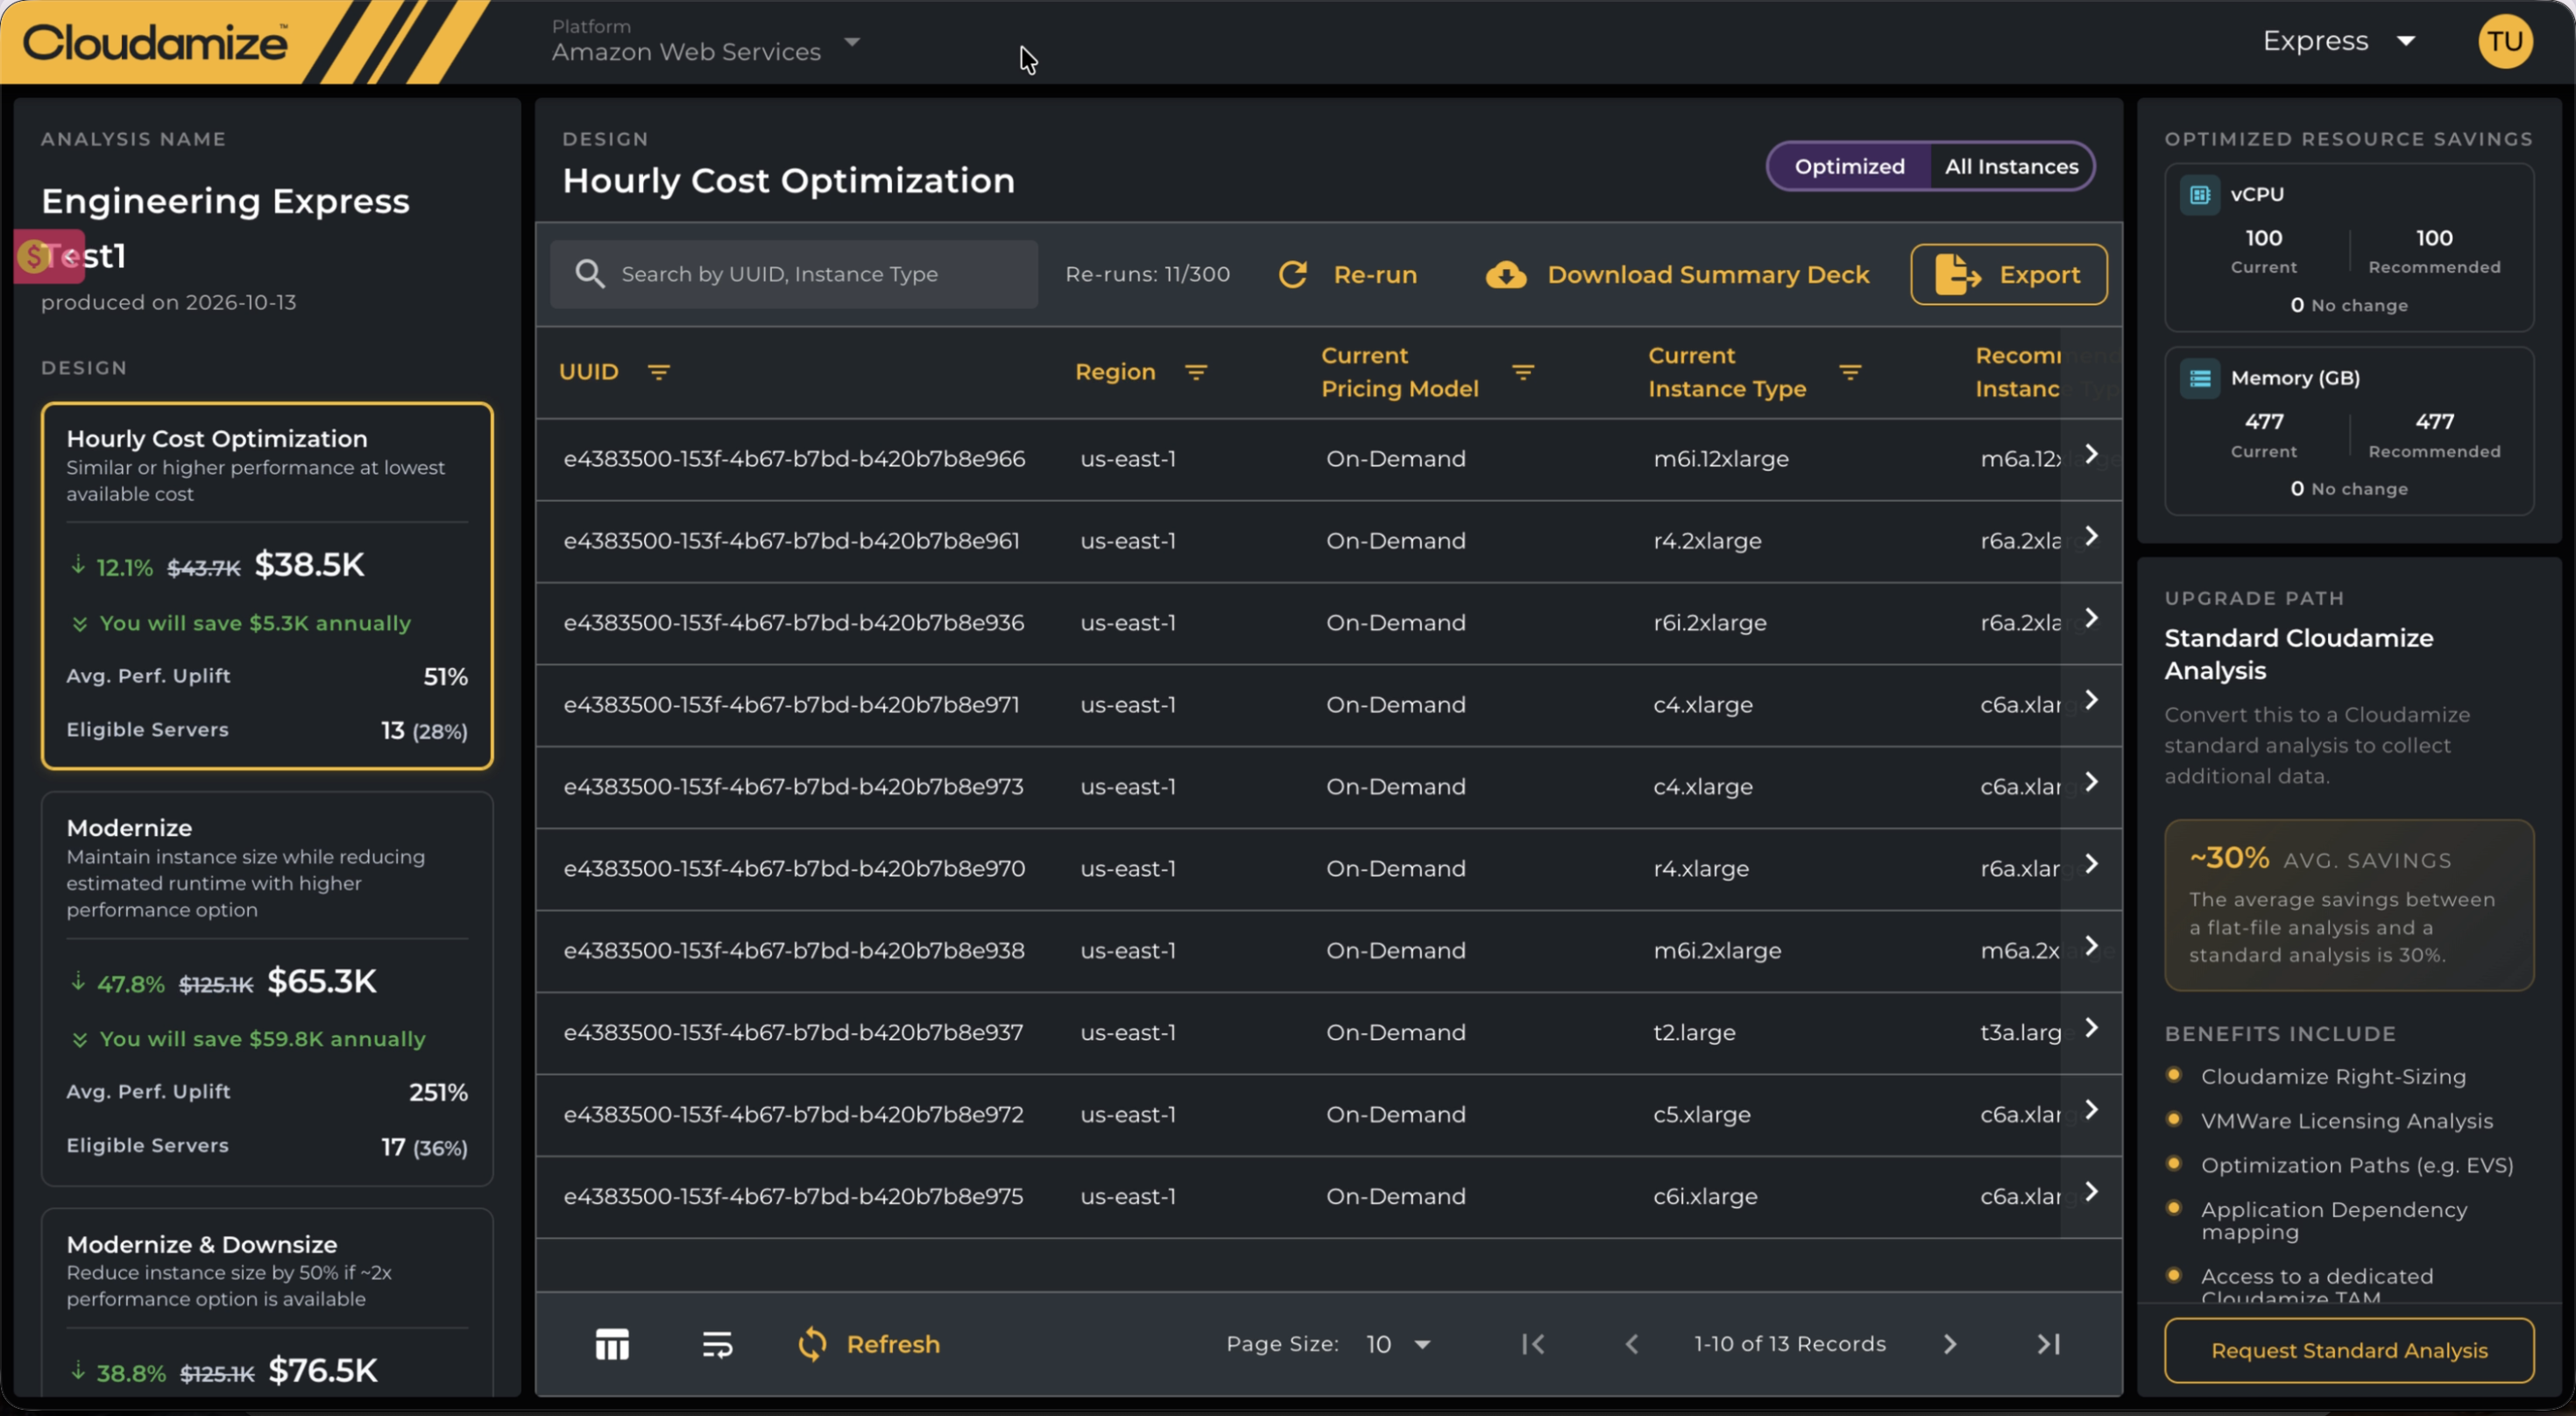Click the Download Summary Deck cloud icon
This screenshot has width=2576, height=1416.
(x=1505, y=274)
